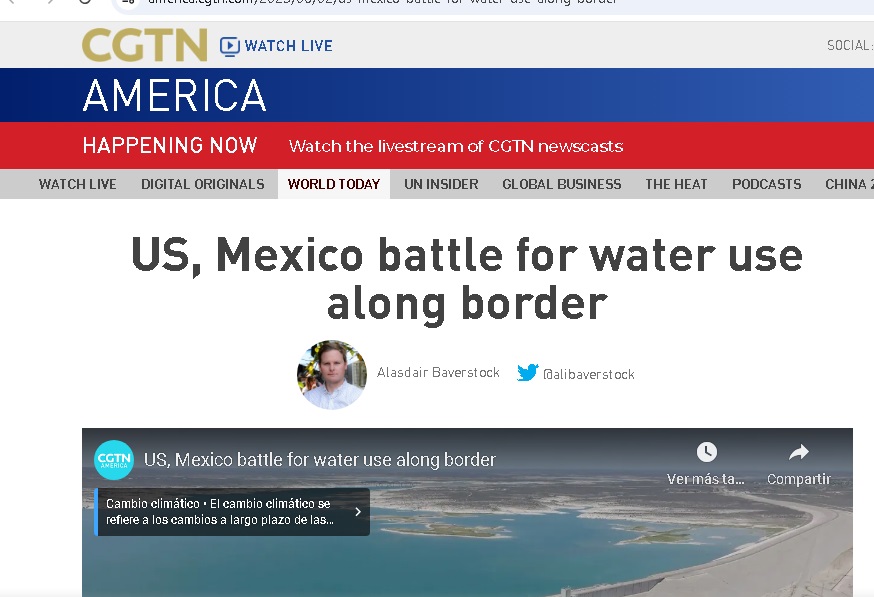Click Alasdair Baverstock's author photo

(x=332, y=375)
